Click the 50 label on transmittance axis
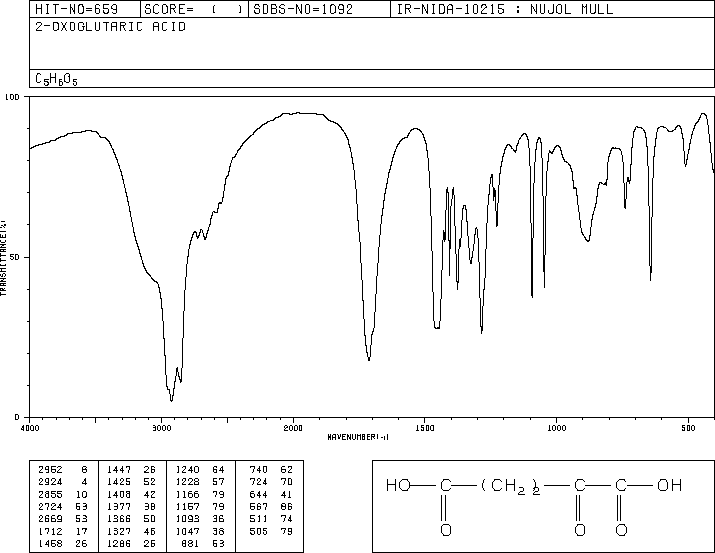The height and width of the screenshot is (553, 715). pyautogui.click(x=14, y=257)
